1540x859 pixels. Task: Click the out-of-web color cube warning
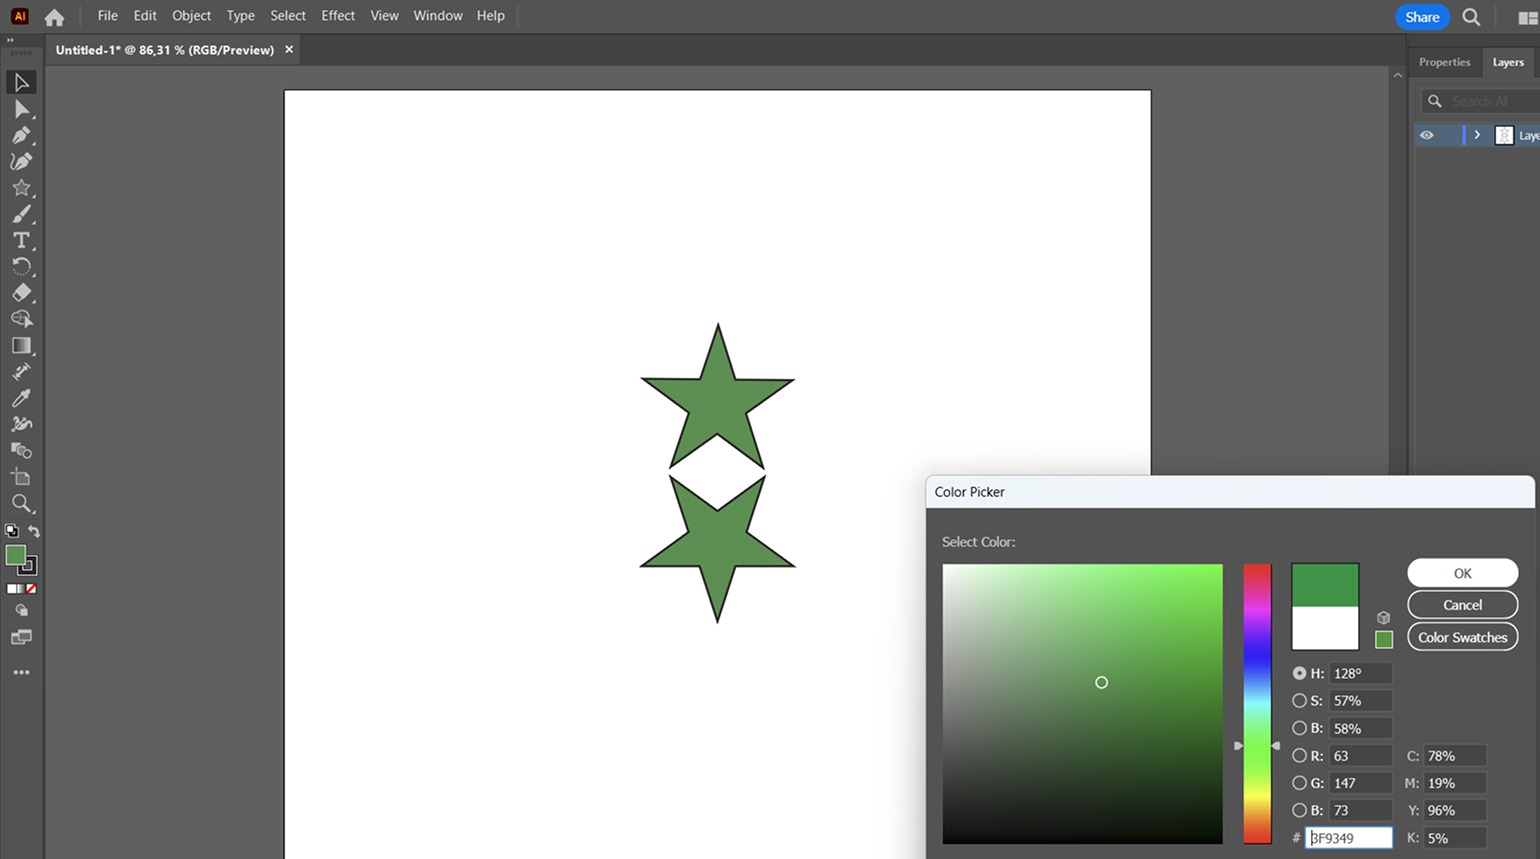click(1384, 618)
